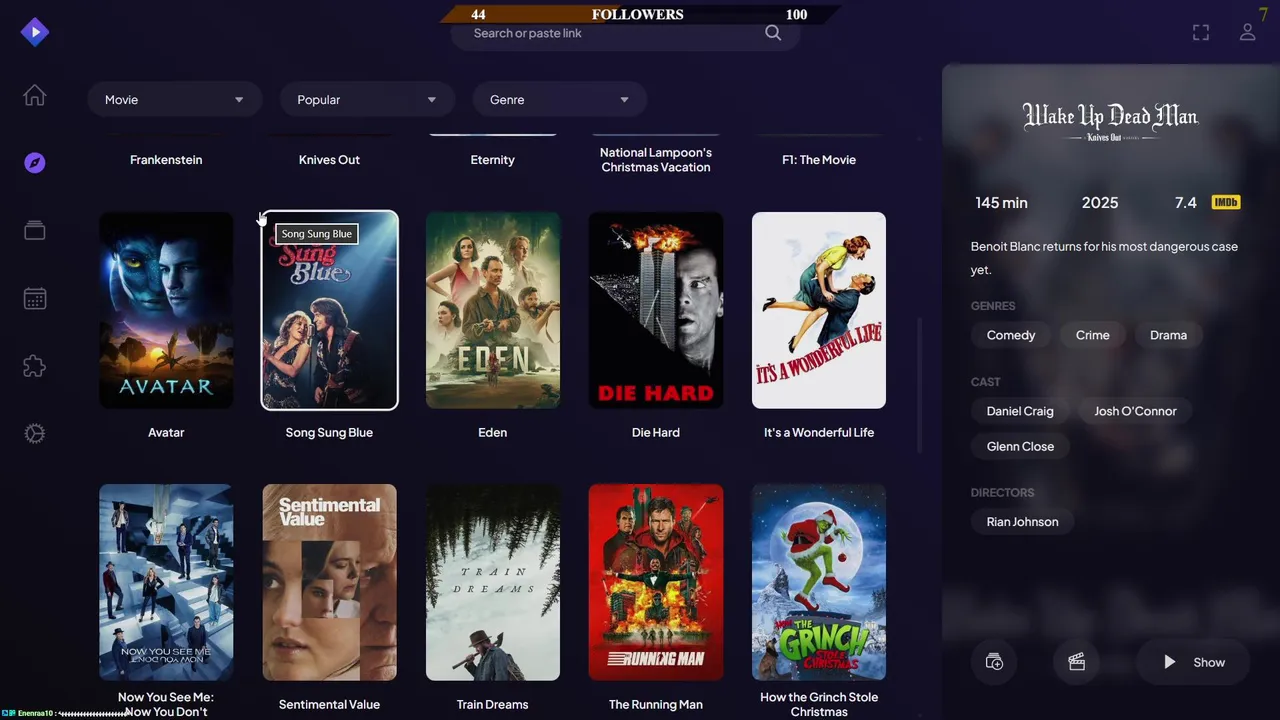
Task: Open the user profile icon
Action: tap(1248, 33)
